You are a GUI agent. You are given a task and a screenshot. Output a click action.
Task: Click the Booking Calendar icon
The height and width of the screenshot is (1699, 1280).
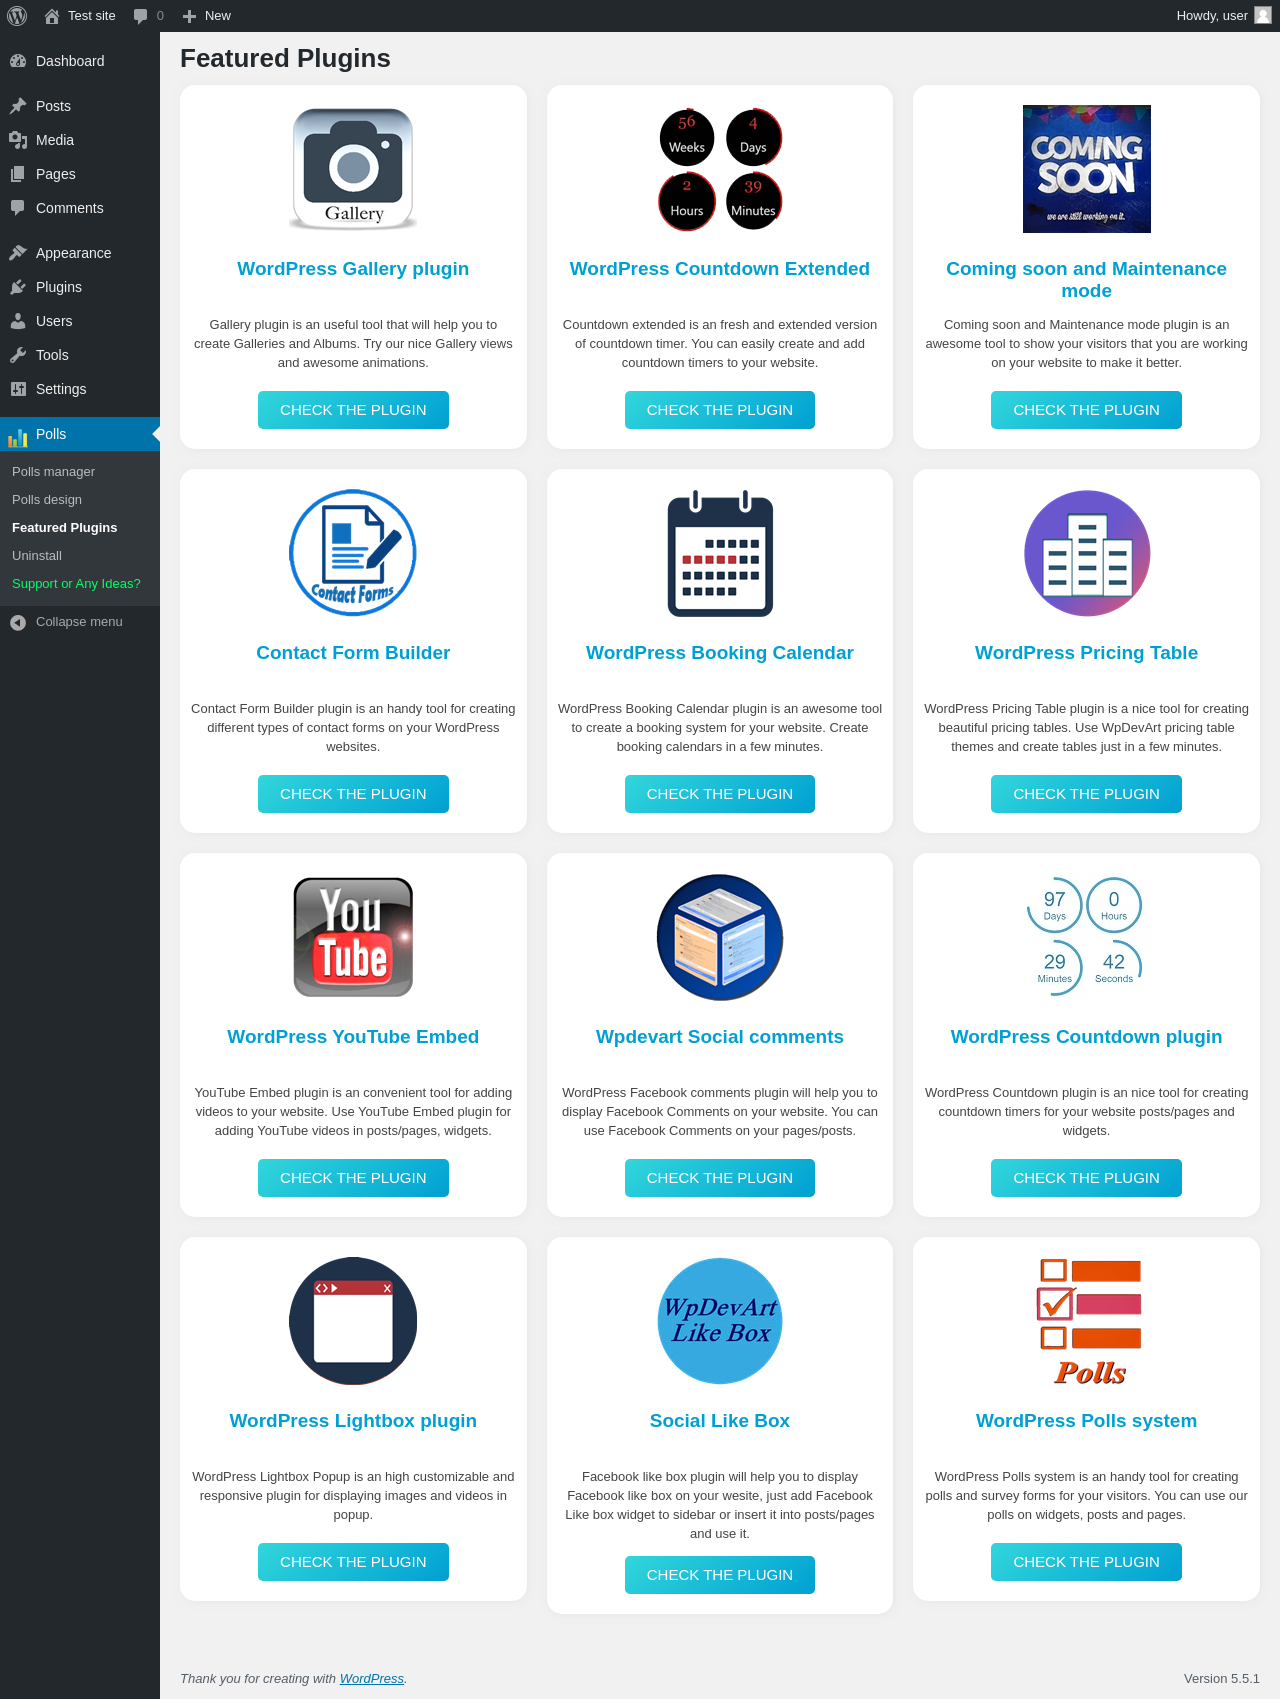pos(720,553)
